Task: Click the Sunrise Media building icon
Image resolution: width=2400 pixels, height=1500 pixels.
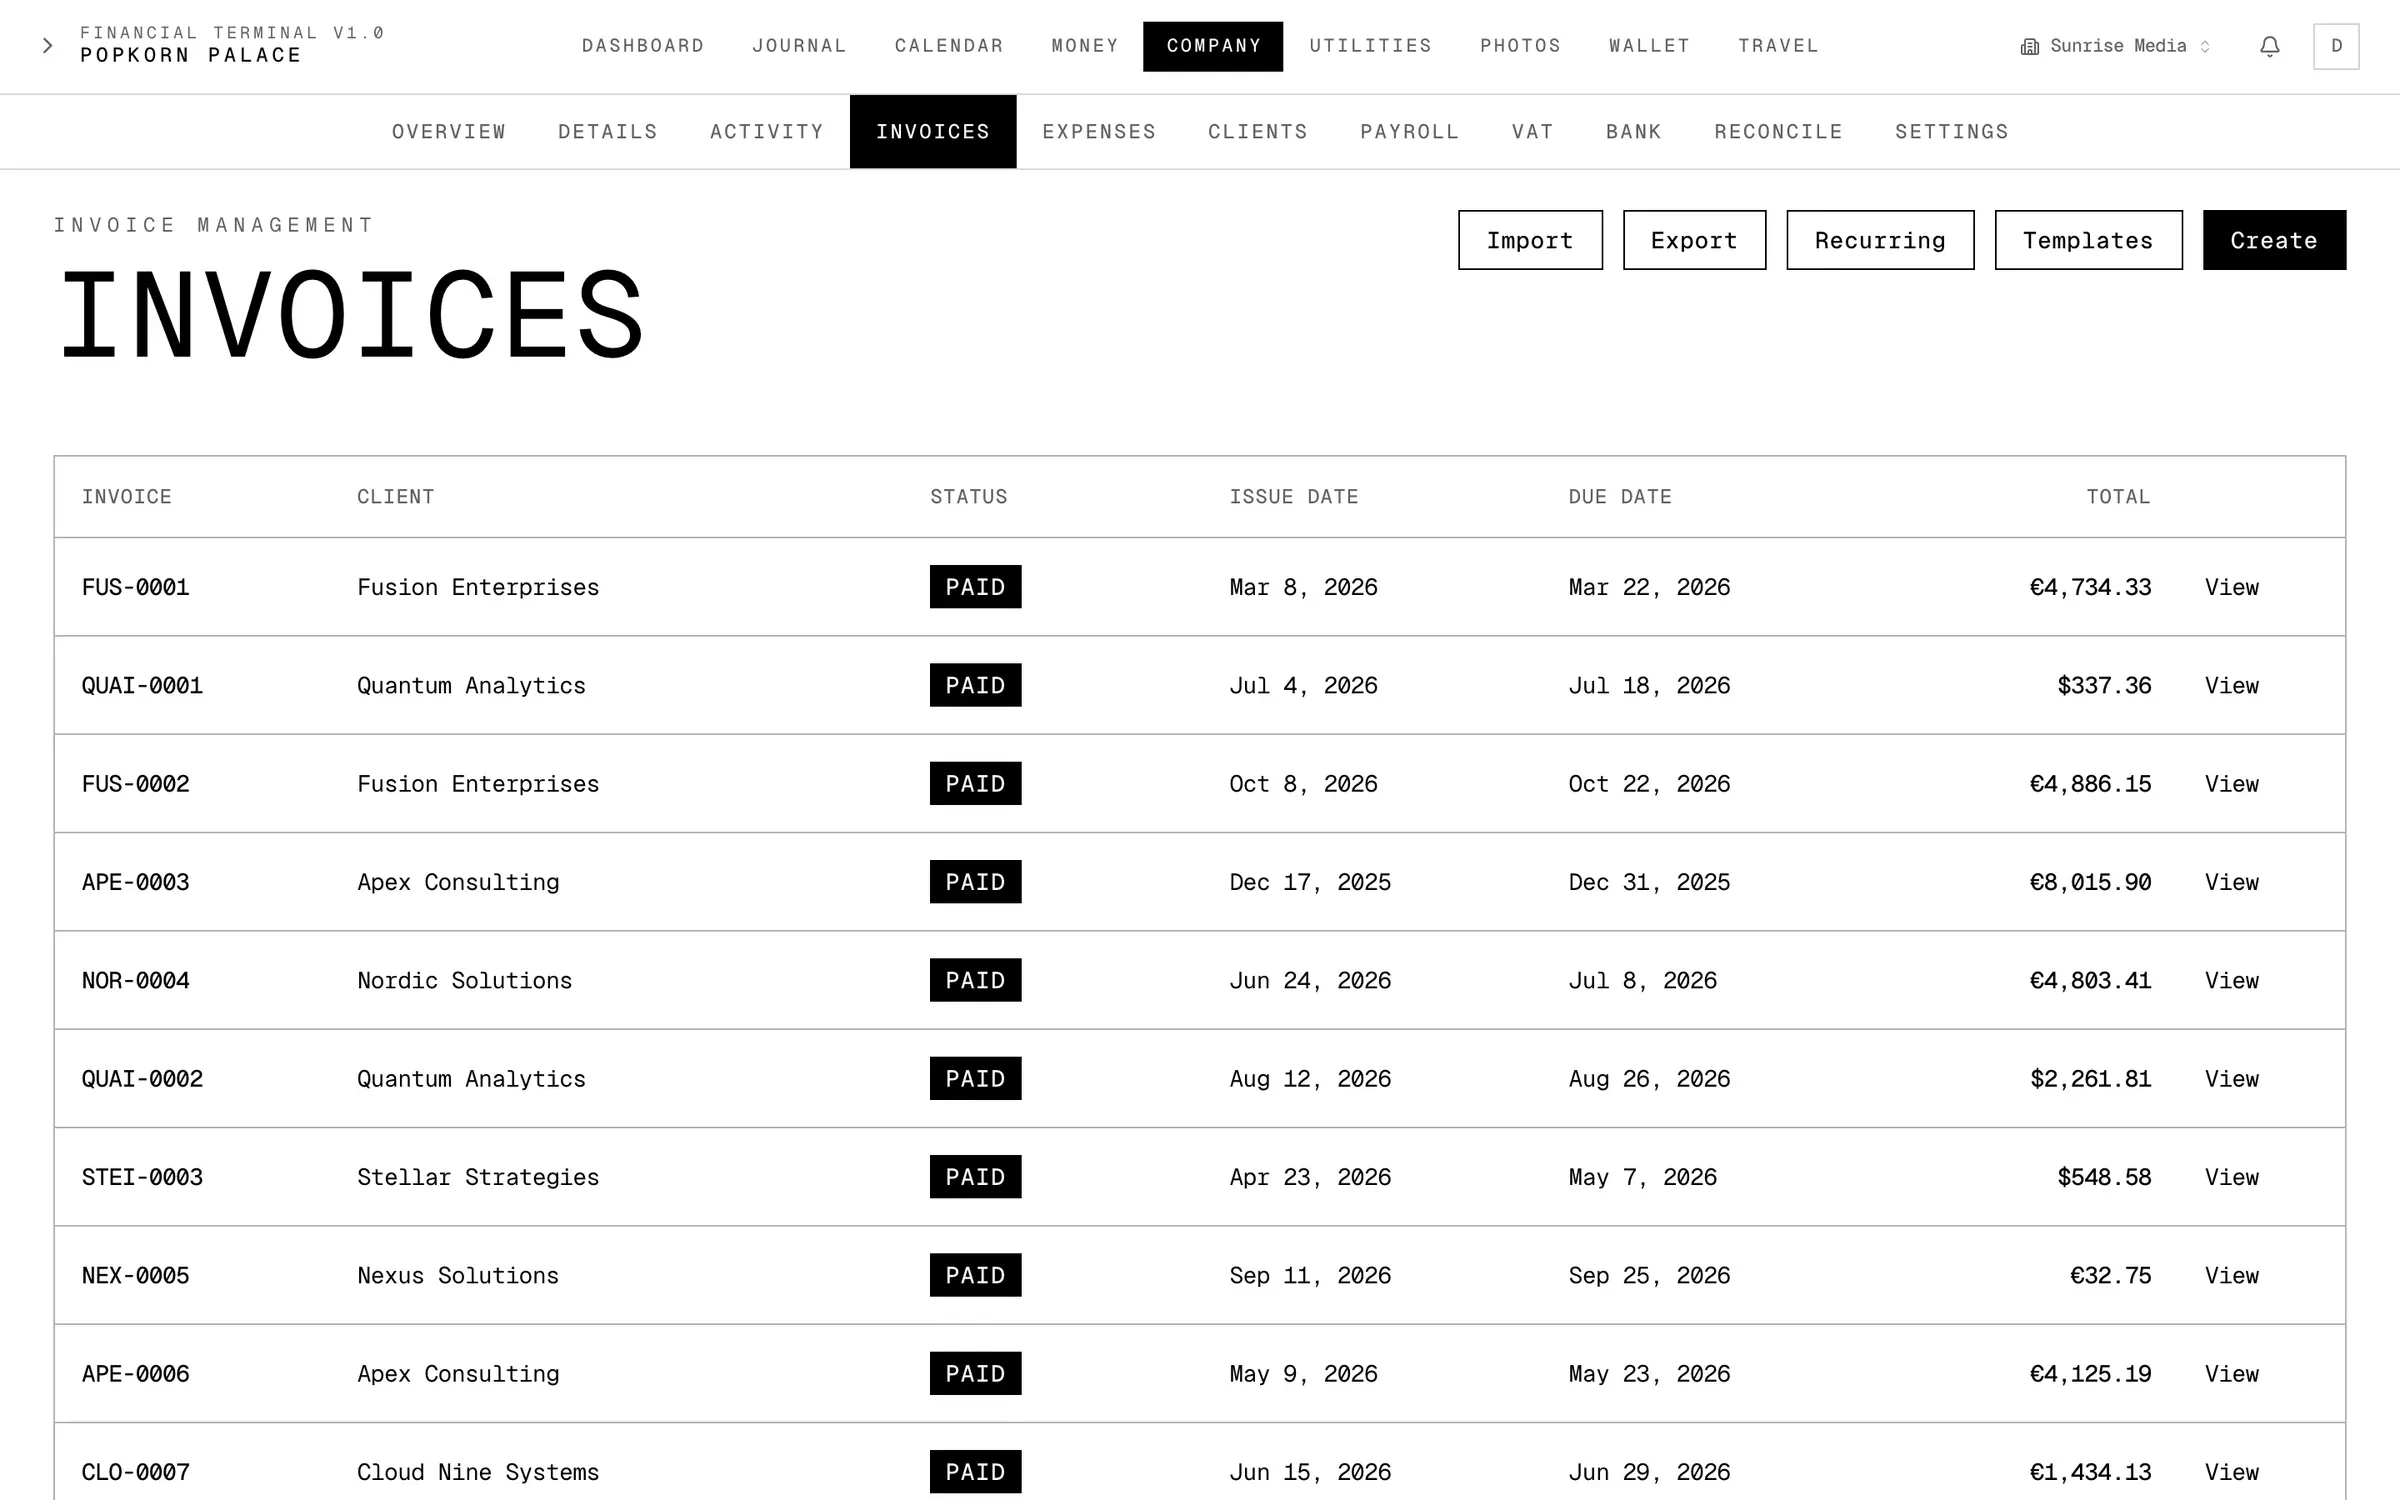Action: [x=2030, y=47]
